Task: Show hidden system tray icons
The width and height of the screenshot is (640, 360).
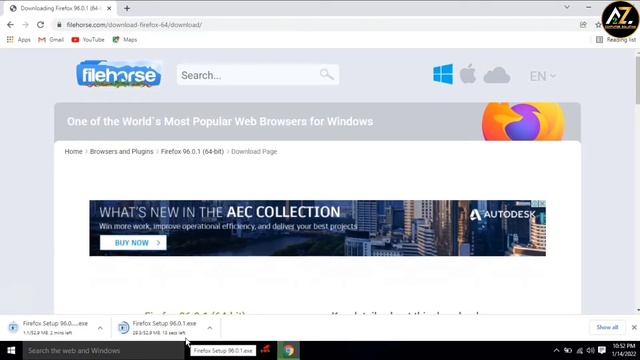Action: click(556, 351)
